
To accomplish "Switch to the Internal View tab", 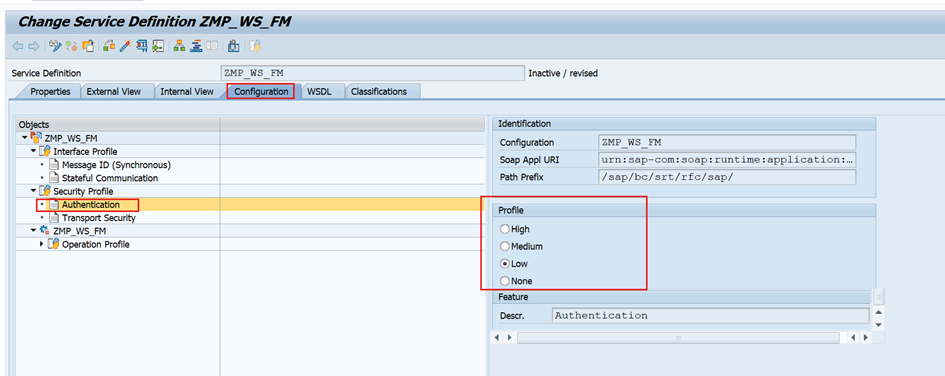I will pyautogui.click(x=187, y=92).
